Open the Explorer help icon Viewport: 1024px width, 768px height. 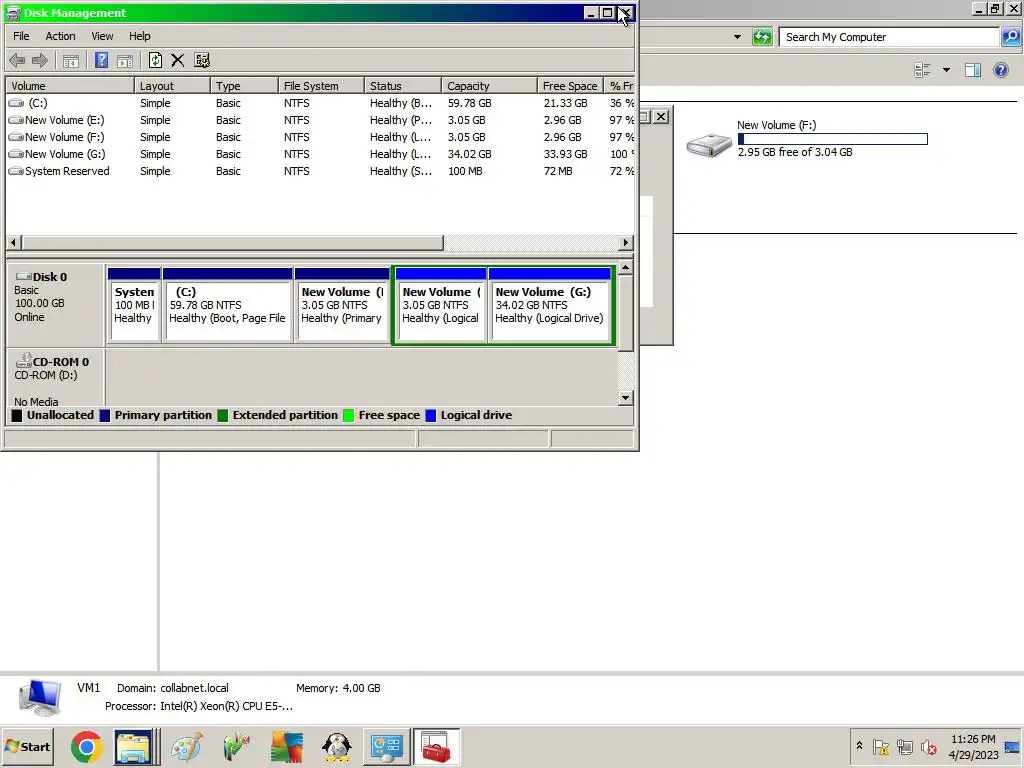coord(1001,70)
